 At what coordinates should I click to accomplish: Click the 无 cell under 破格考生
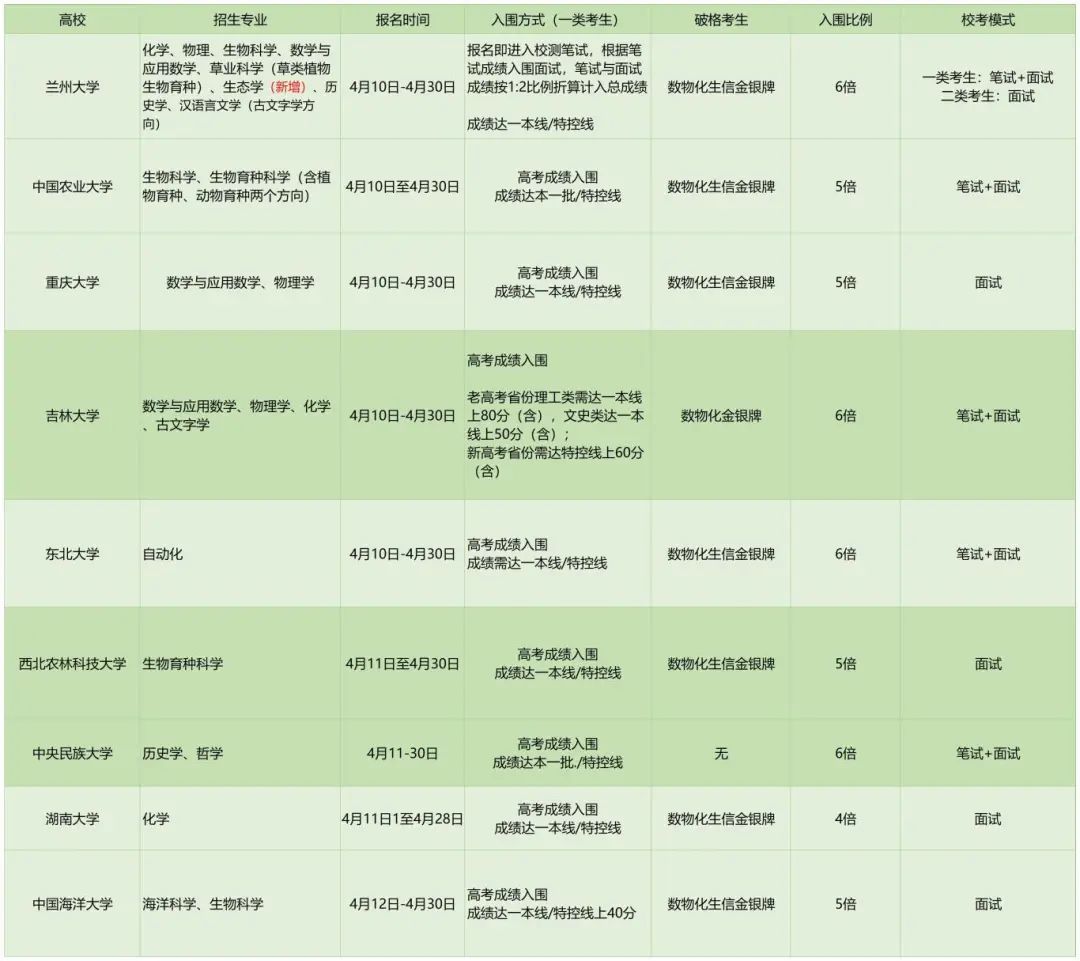pos(720,754)
